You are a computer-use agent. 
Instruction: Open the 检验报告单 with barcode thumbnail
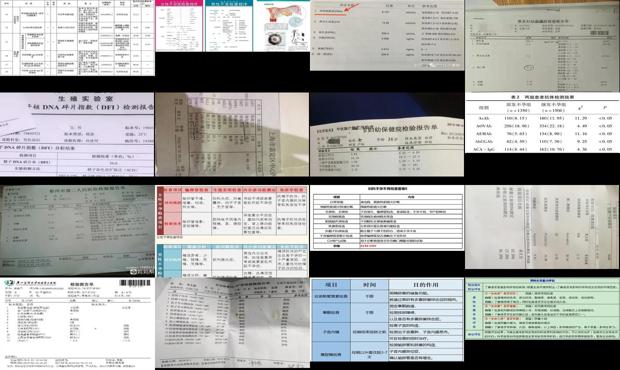77,324
